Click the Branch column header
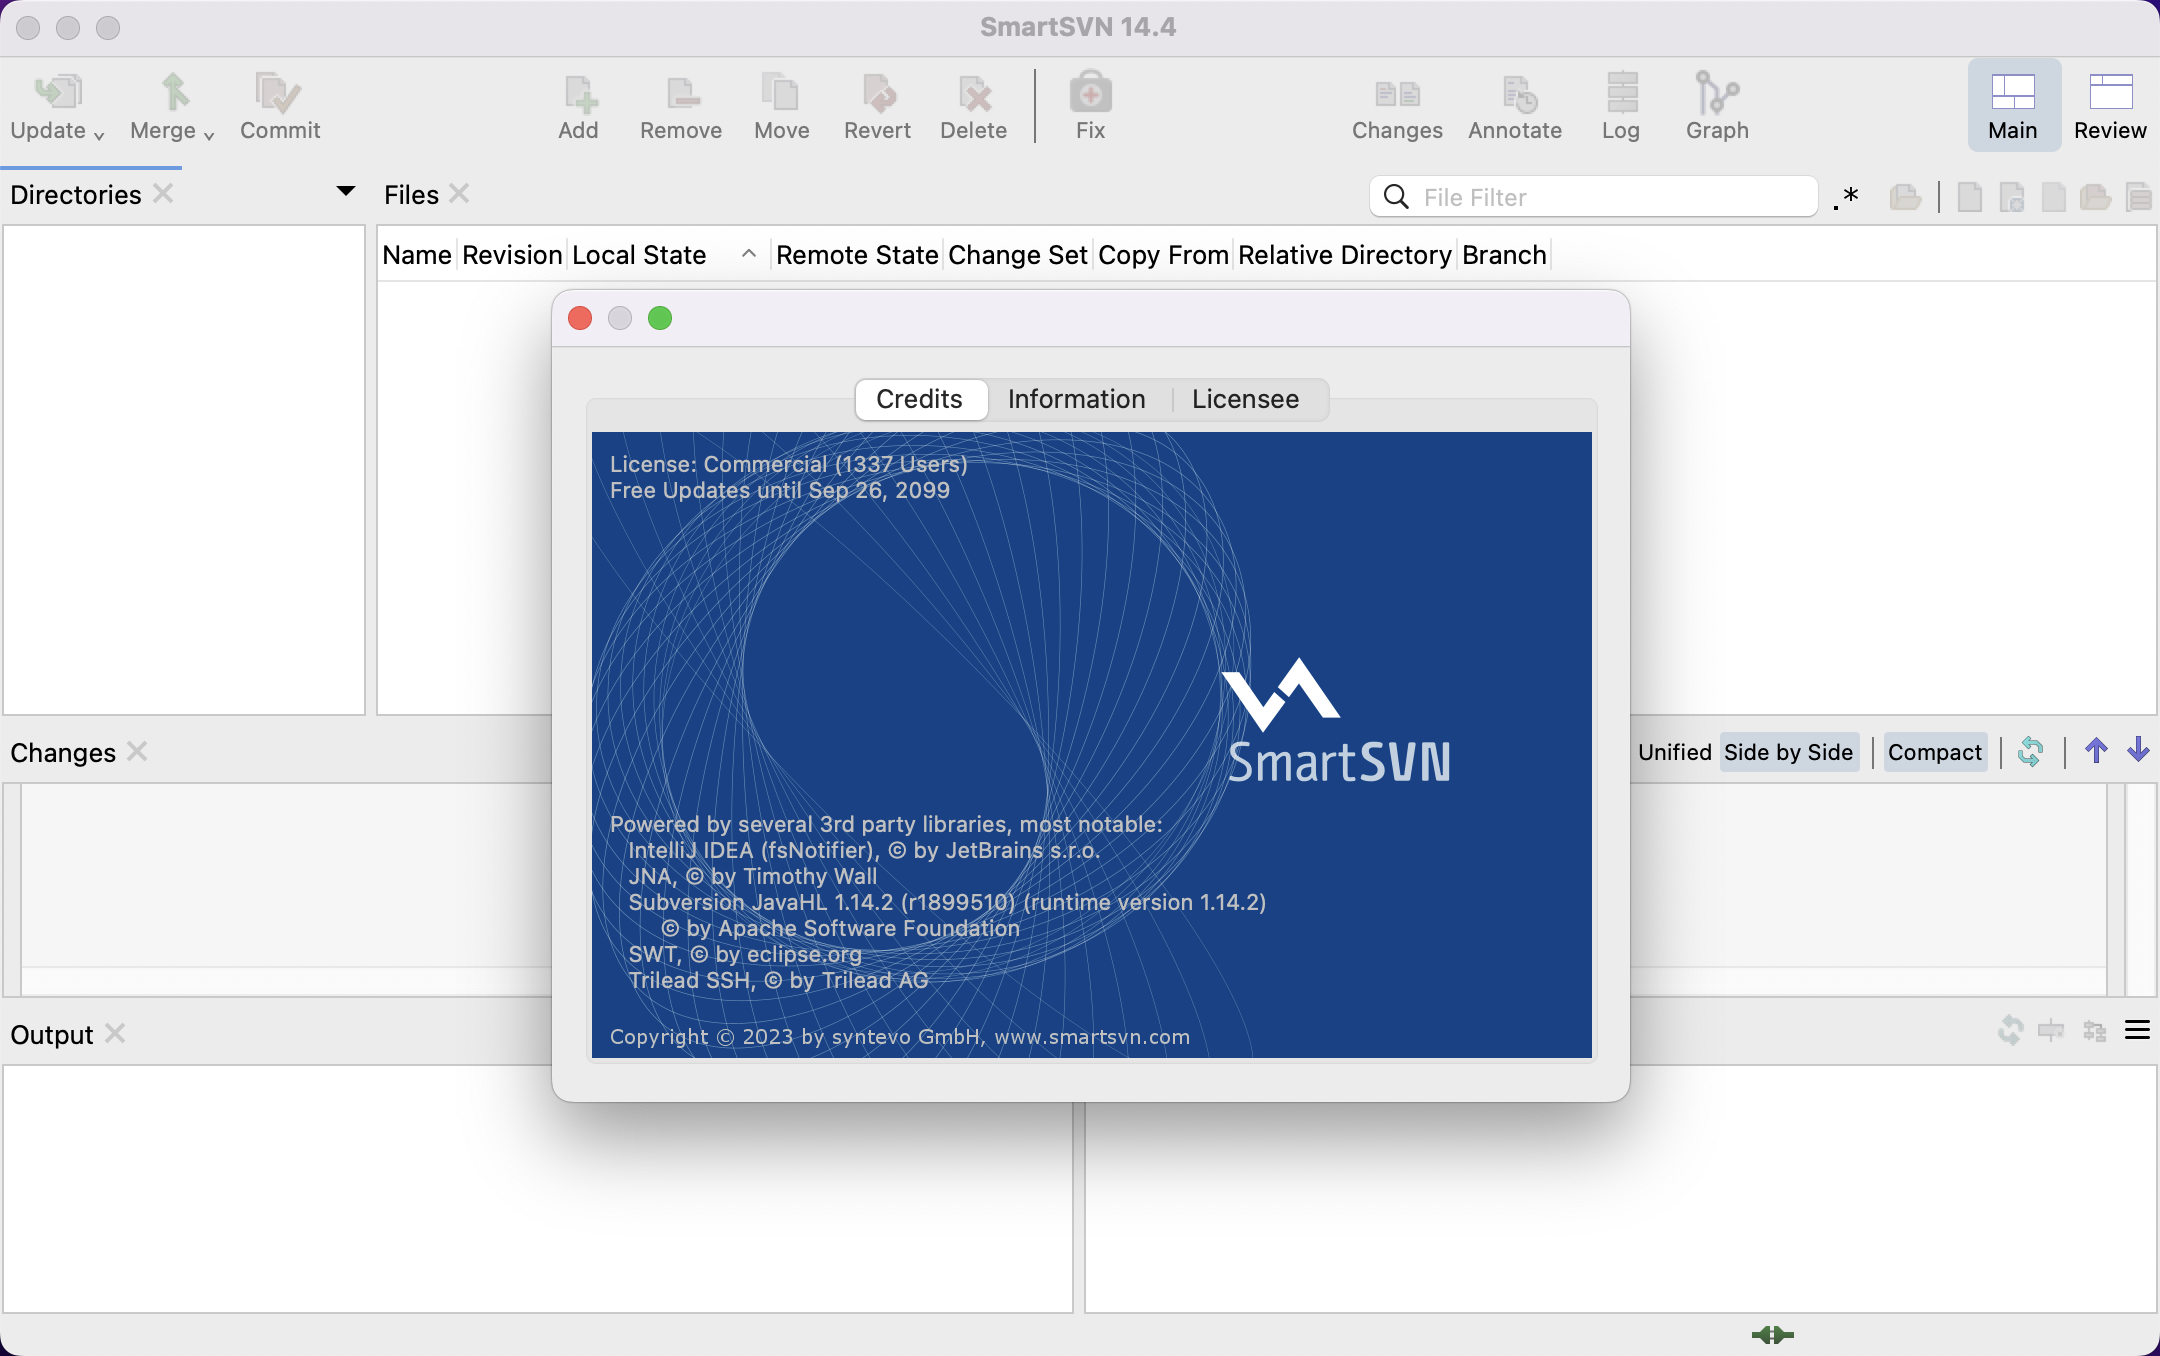The image size is (2160, 1356). (1504, 255)
